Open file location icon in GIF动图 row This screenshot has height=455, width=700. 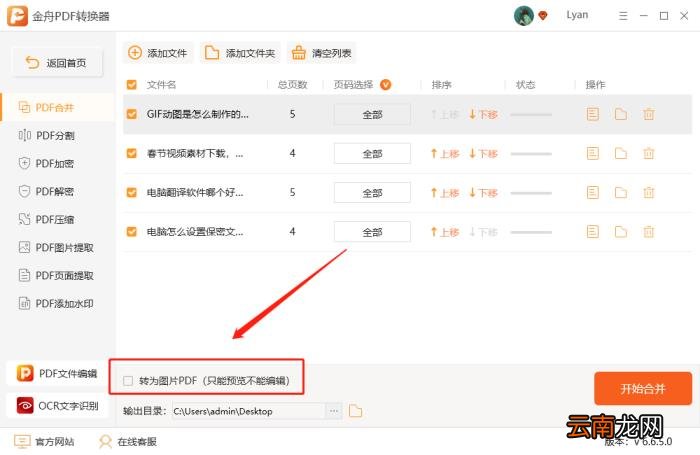[x=621, y=114]
